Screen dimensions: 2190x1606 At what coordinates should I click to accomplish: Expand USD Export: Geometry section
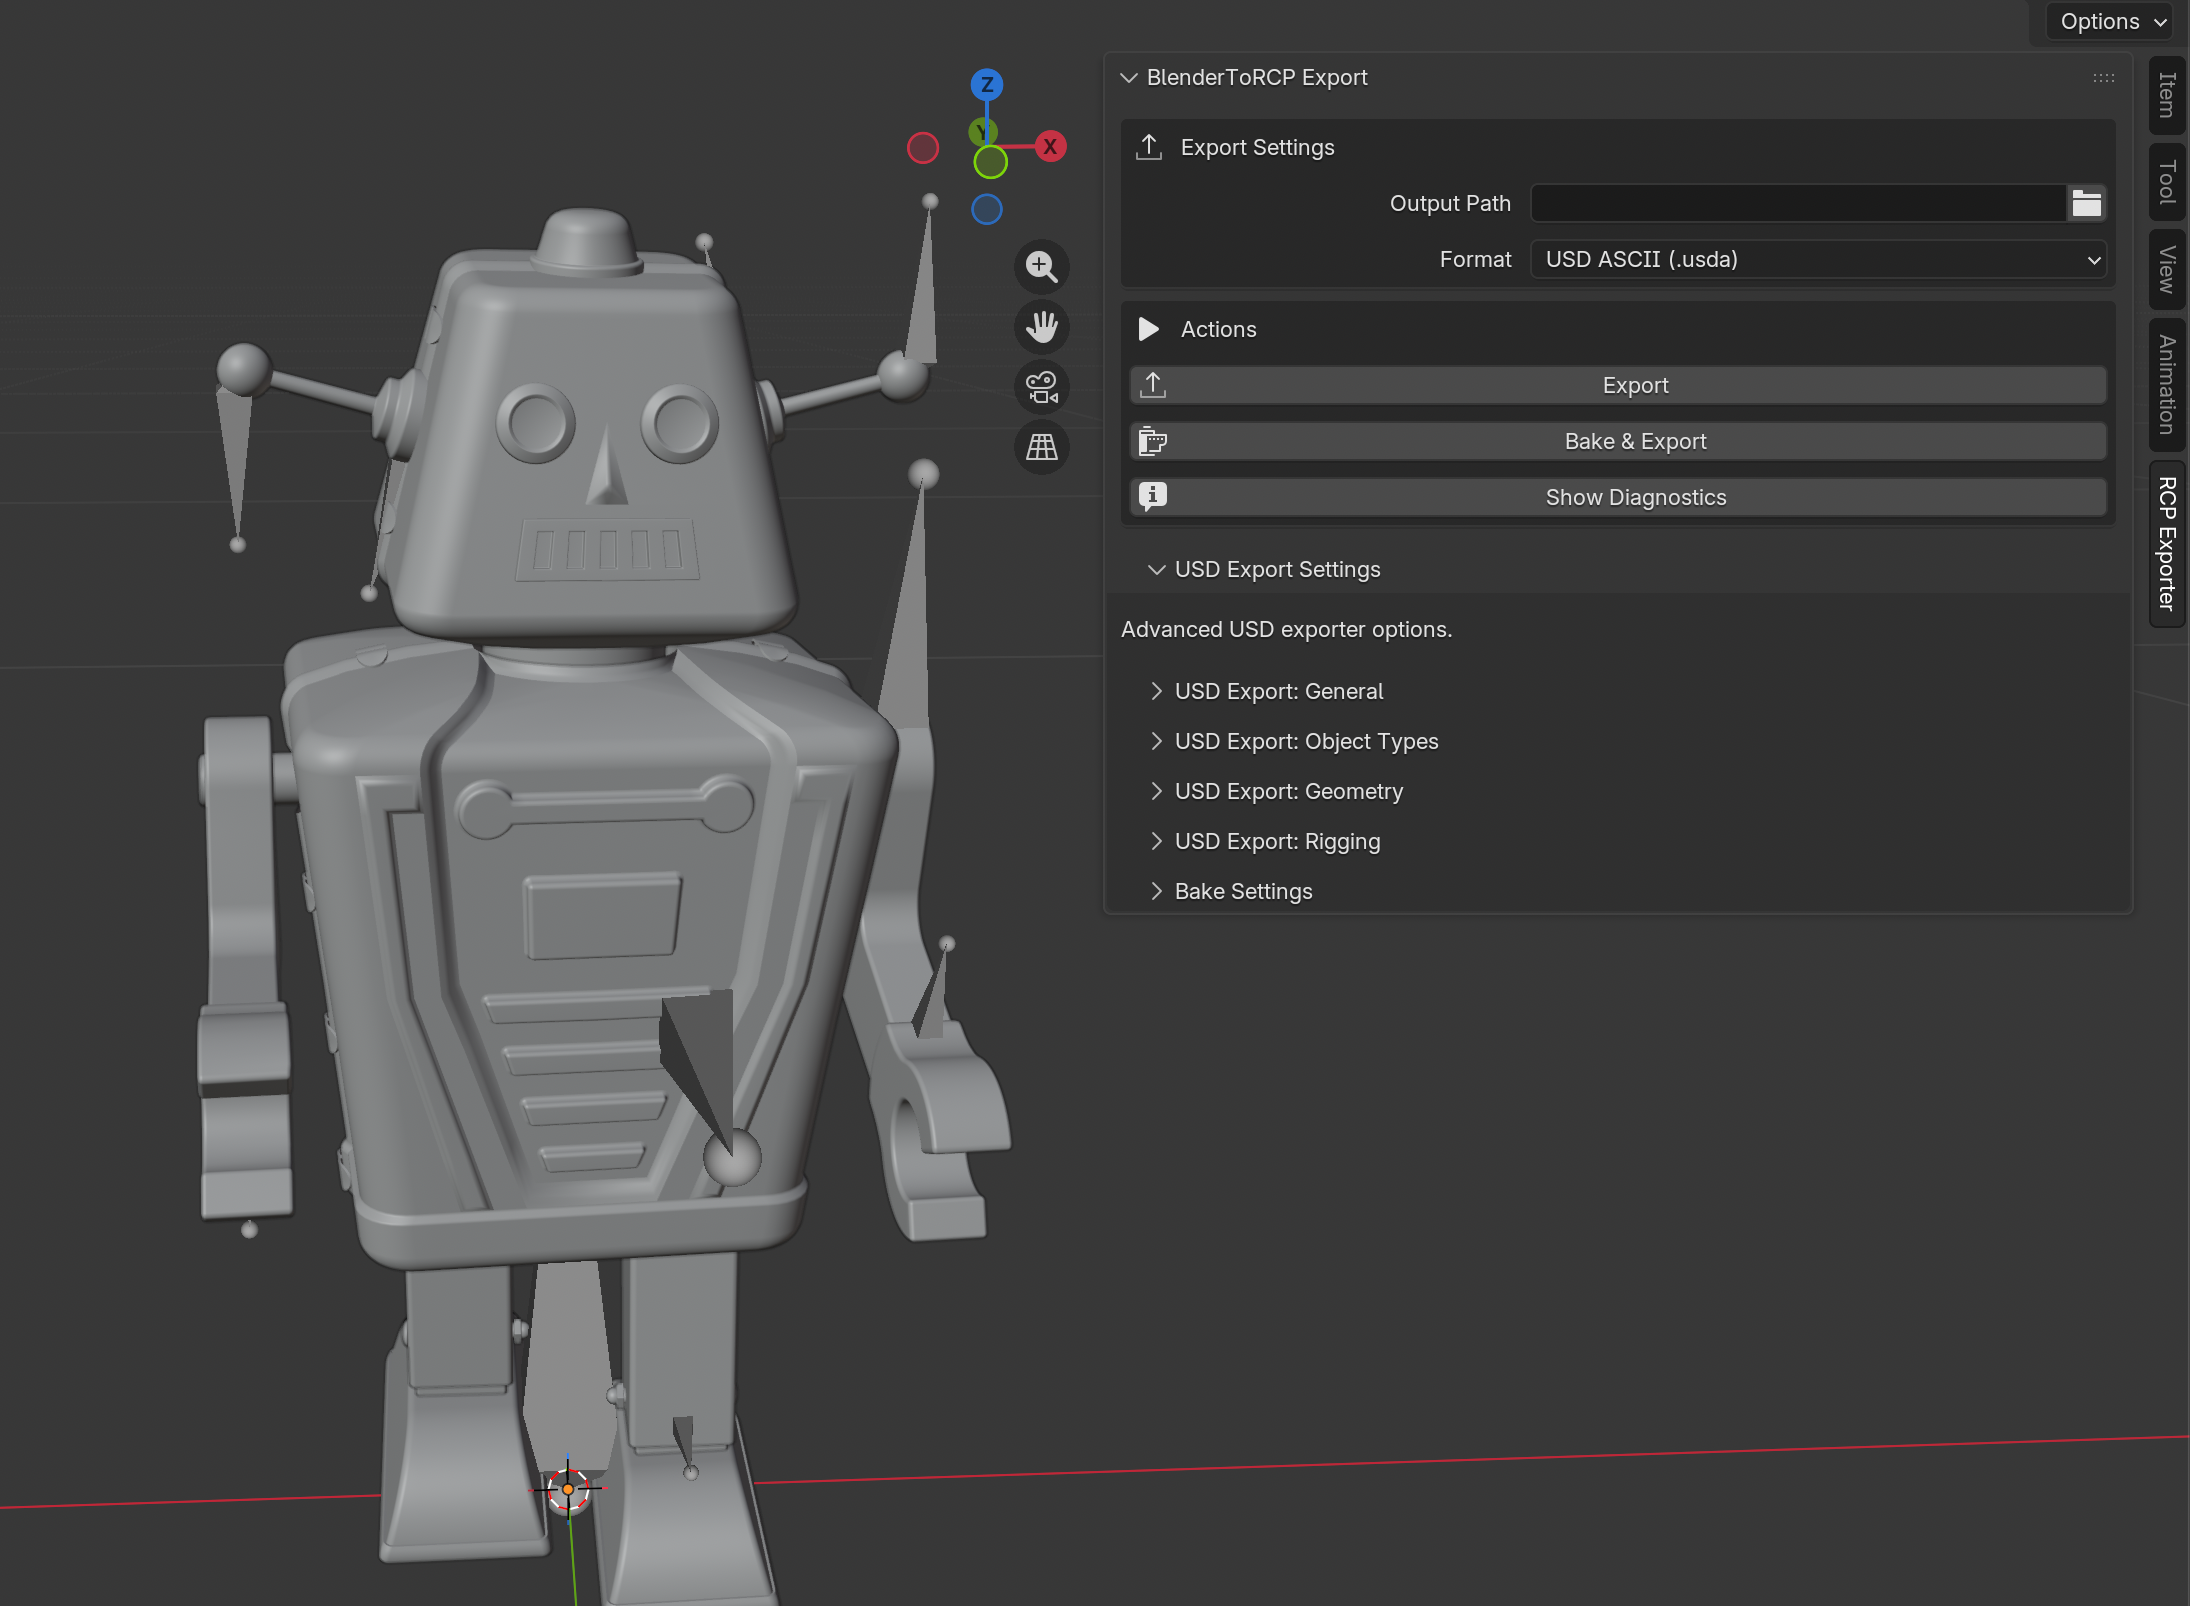tap(1288, 791)
